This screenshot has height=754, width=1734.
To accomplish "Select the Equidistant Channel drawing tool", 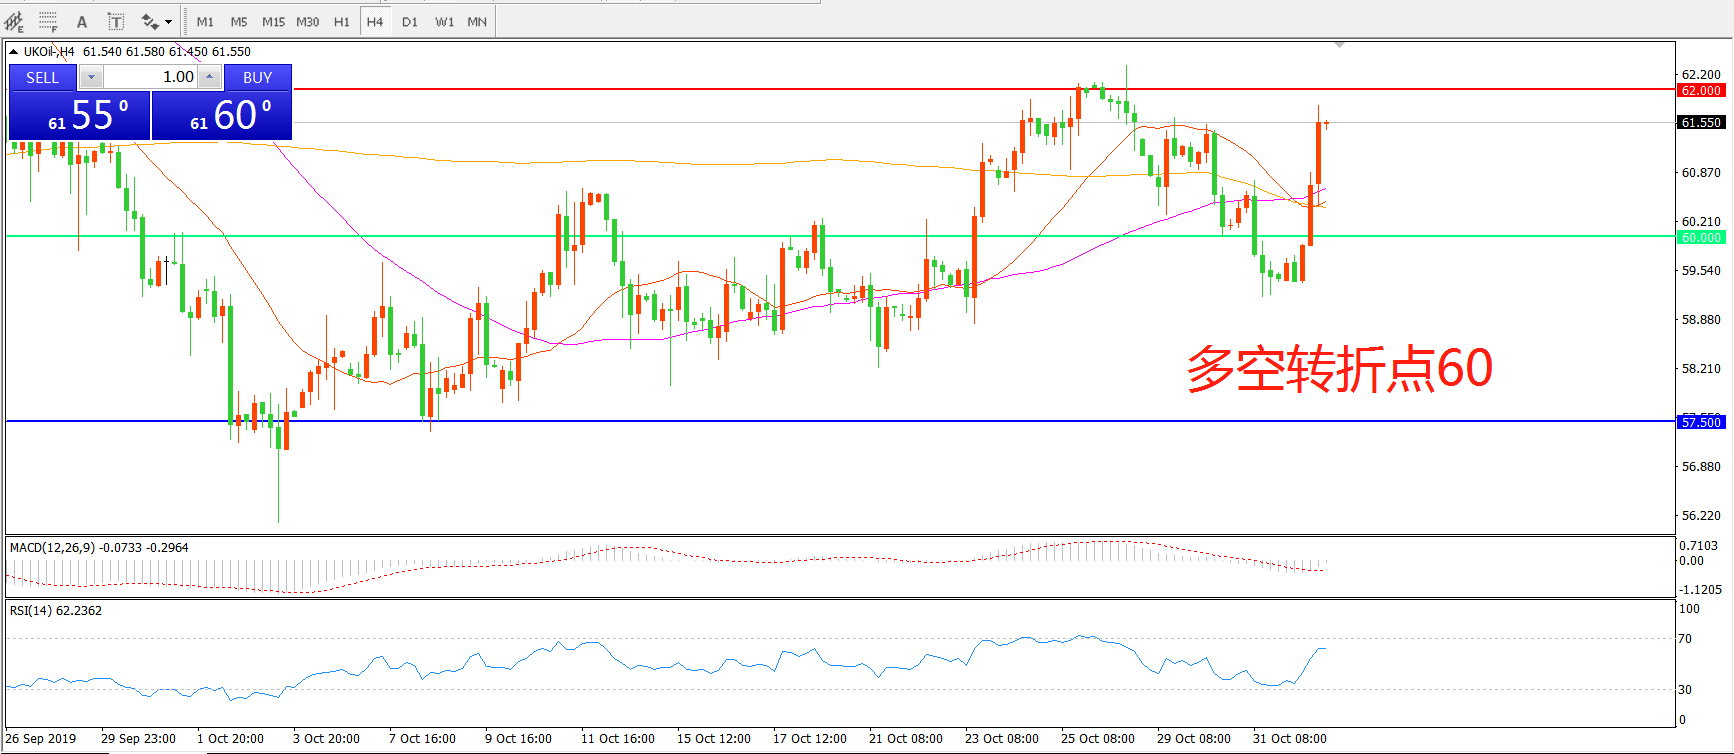I will coord(14,21).
